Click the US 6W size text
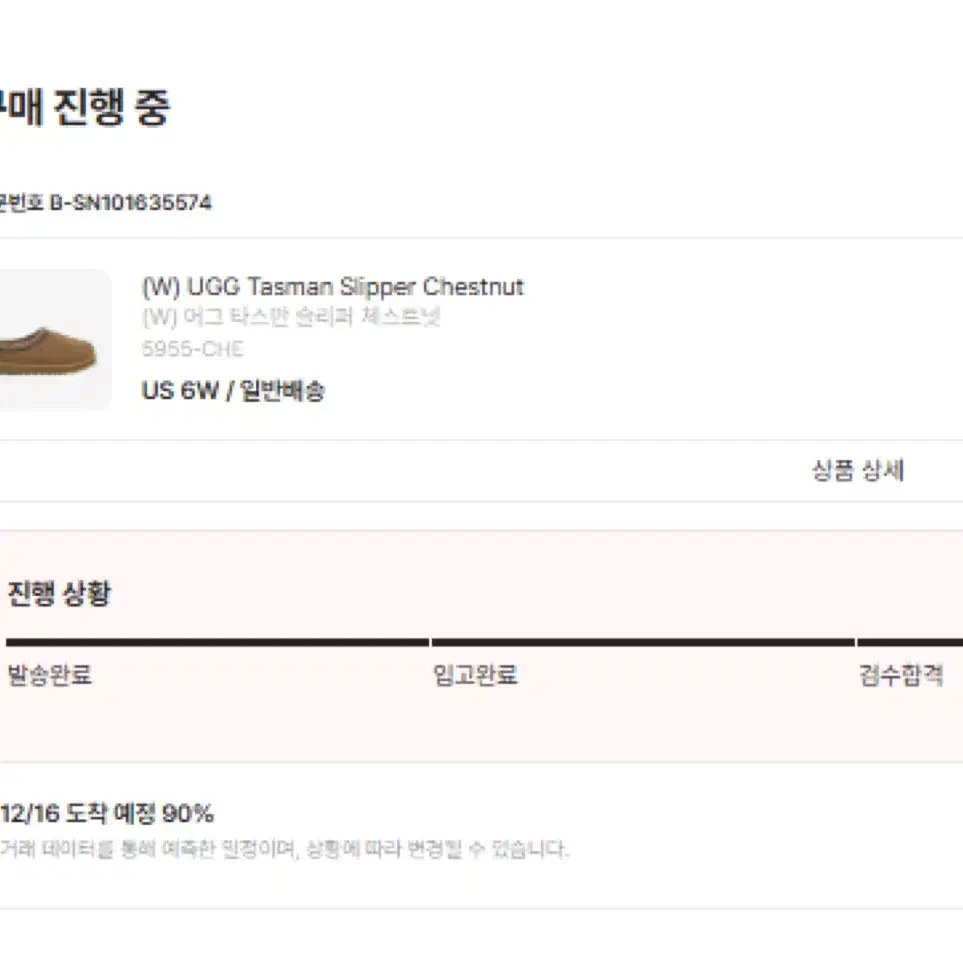The width and height of the screenshot is (963, 963). coord(180,391)
